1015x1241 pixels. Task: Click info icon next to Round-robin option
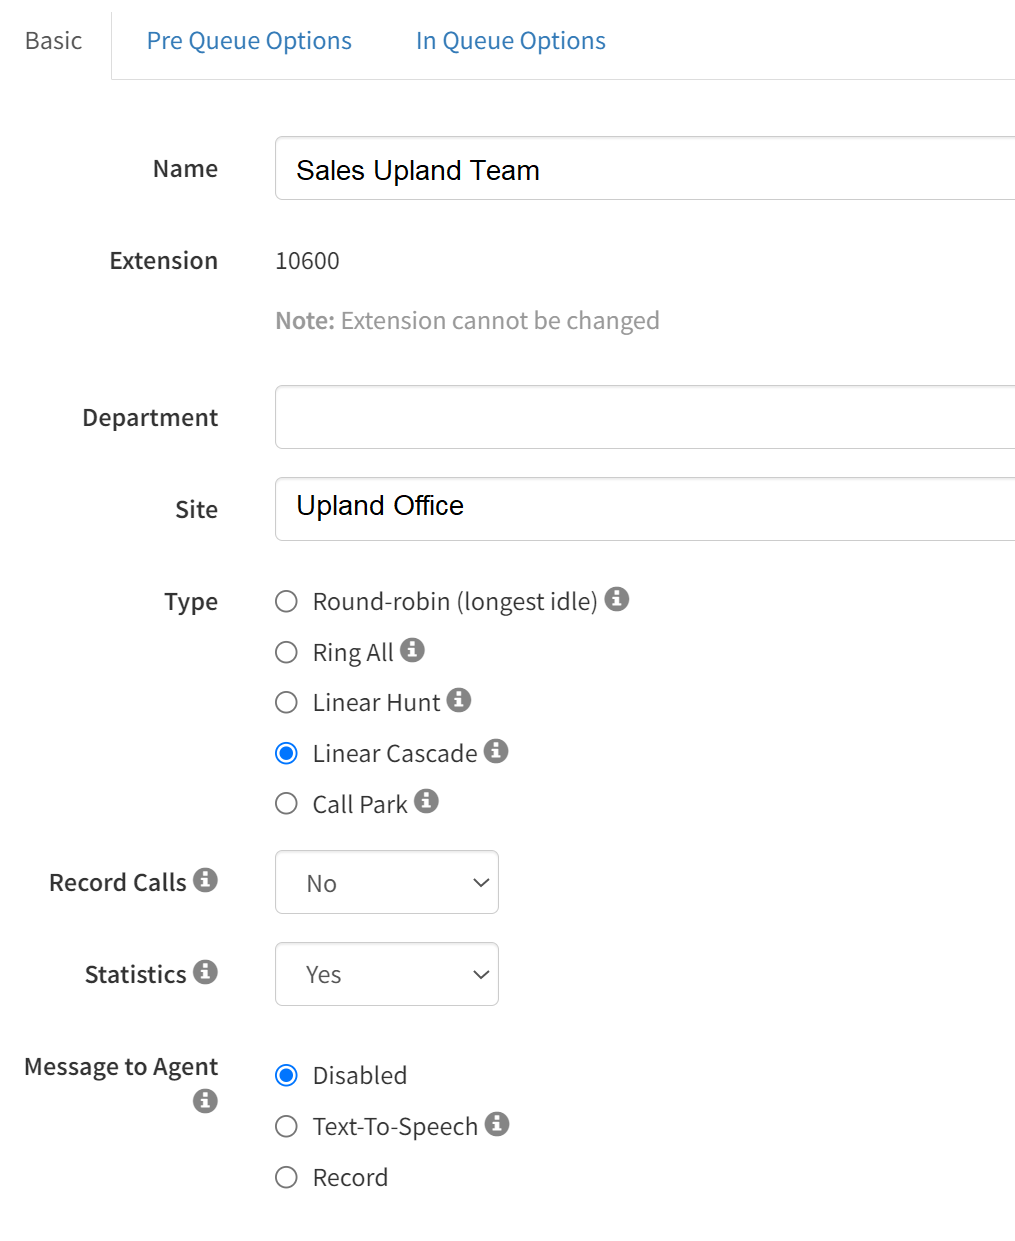tap(617, 599)
